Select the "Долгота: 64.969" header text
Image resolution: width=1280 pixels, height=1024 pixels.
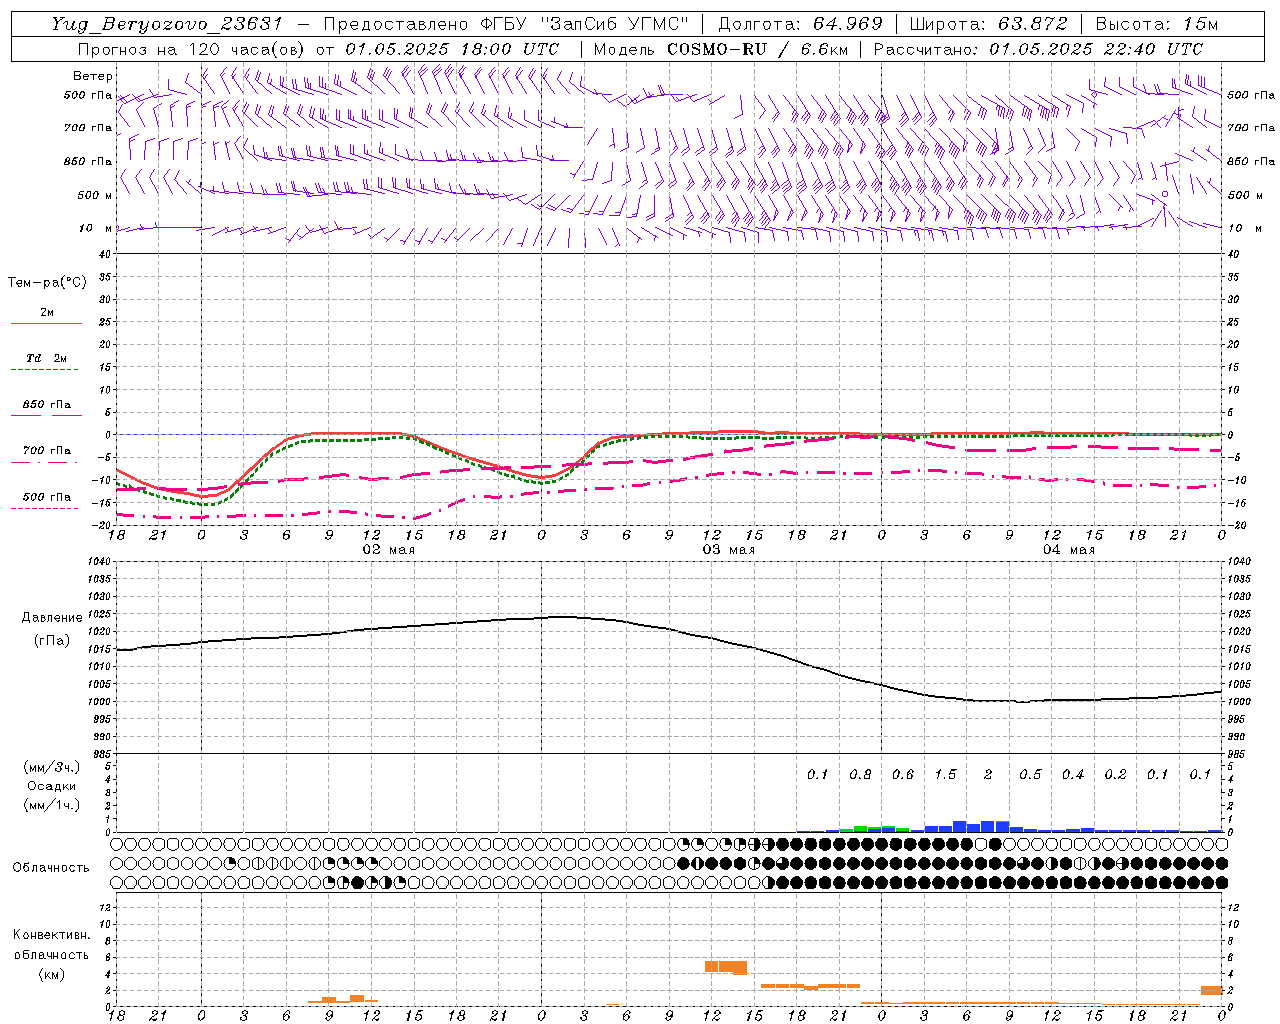click(800, 24)
